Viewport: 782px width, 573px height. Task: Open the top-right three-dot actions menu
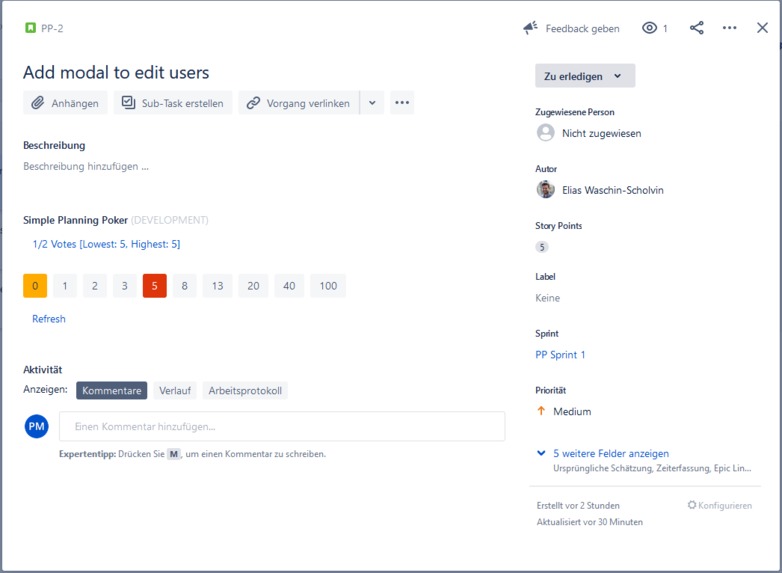click(x=729, y=28)
